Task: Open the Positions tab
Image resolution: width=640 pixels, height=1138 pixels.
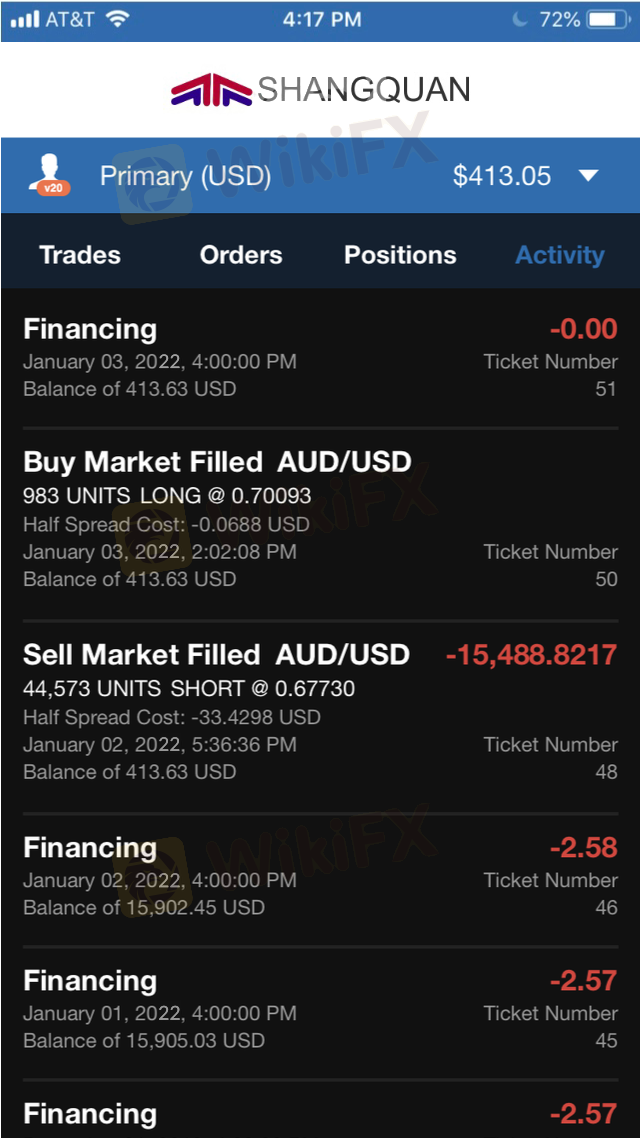Action: [x=400, y=255]
